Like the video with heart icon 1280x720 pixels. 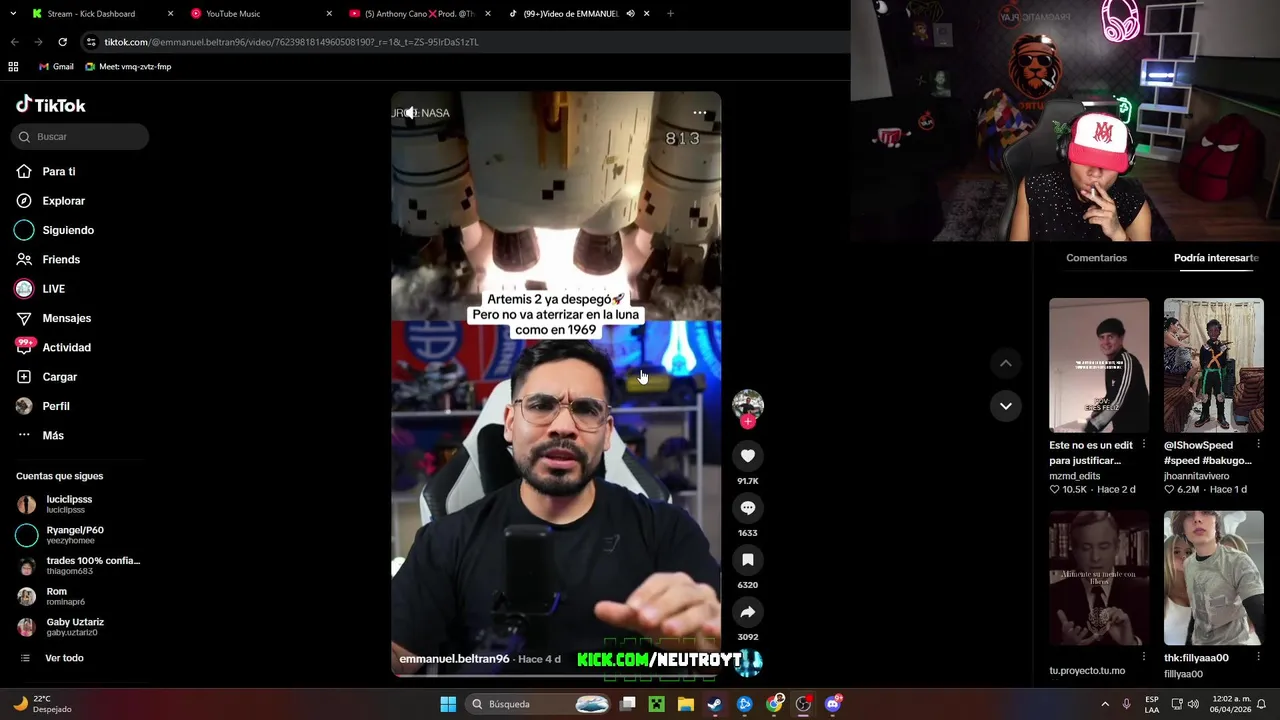coord(747,456)
